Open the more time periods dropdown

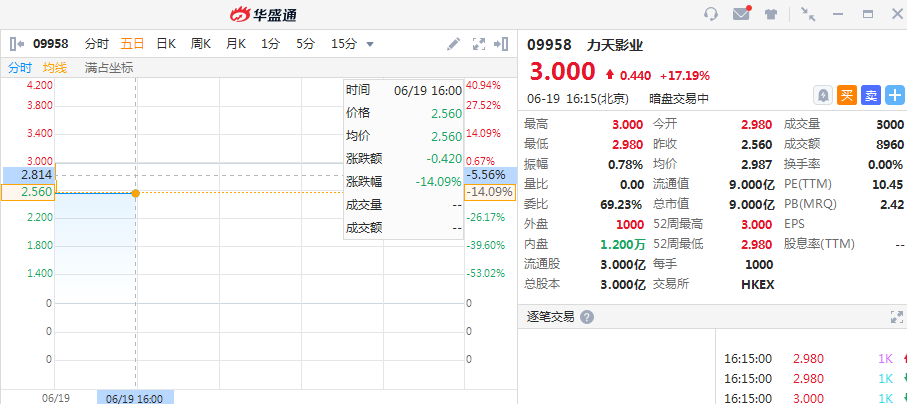click(370, 44)
